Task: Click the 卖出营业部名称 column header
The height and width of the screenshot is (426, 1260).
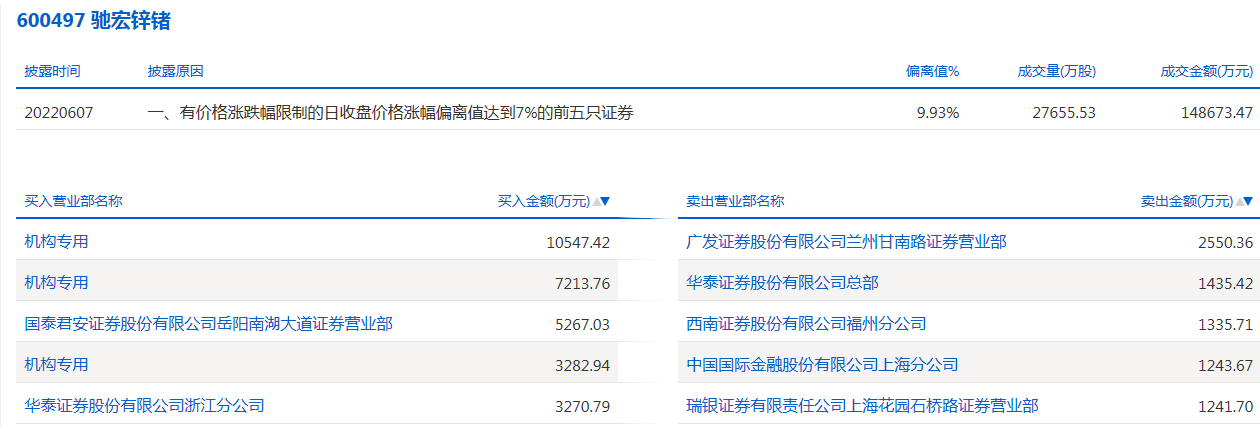Action: pyautogui.click(x=735, y=201)
